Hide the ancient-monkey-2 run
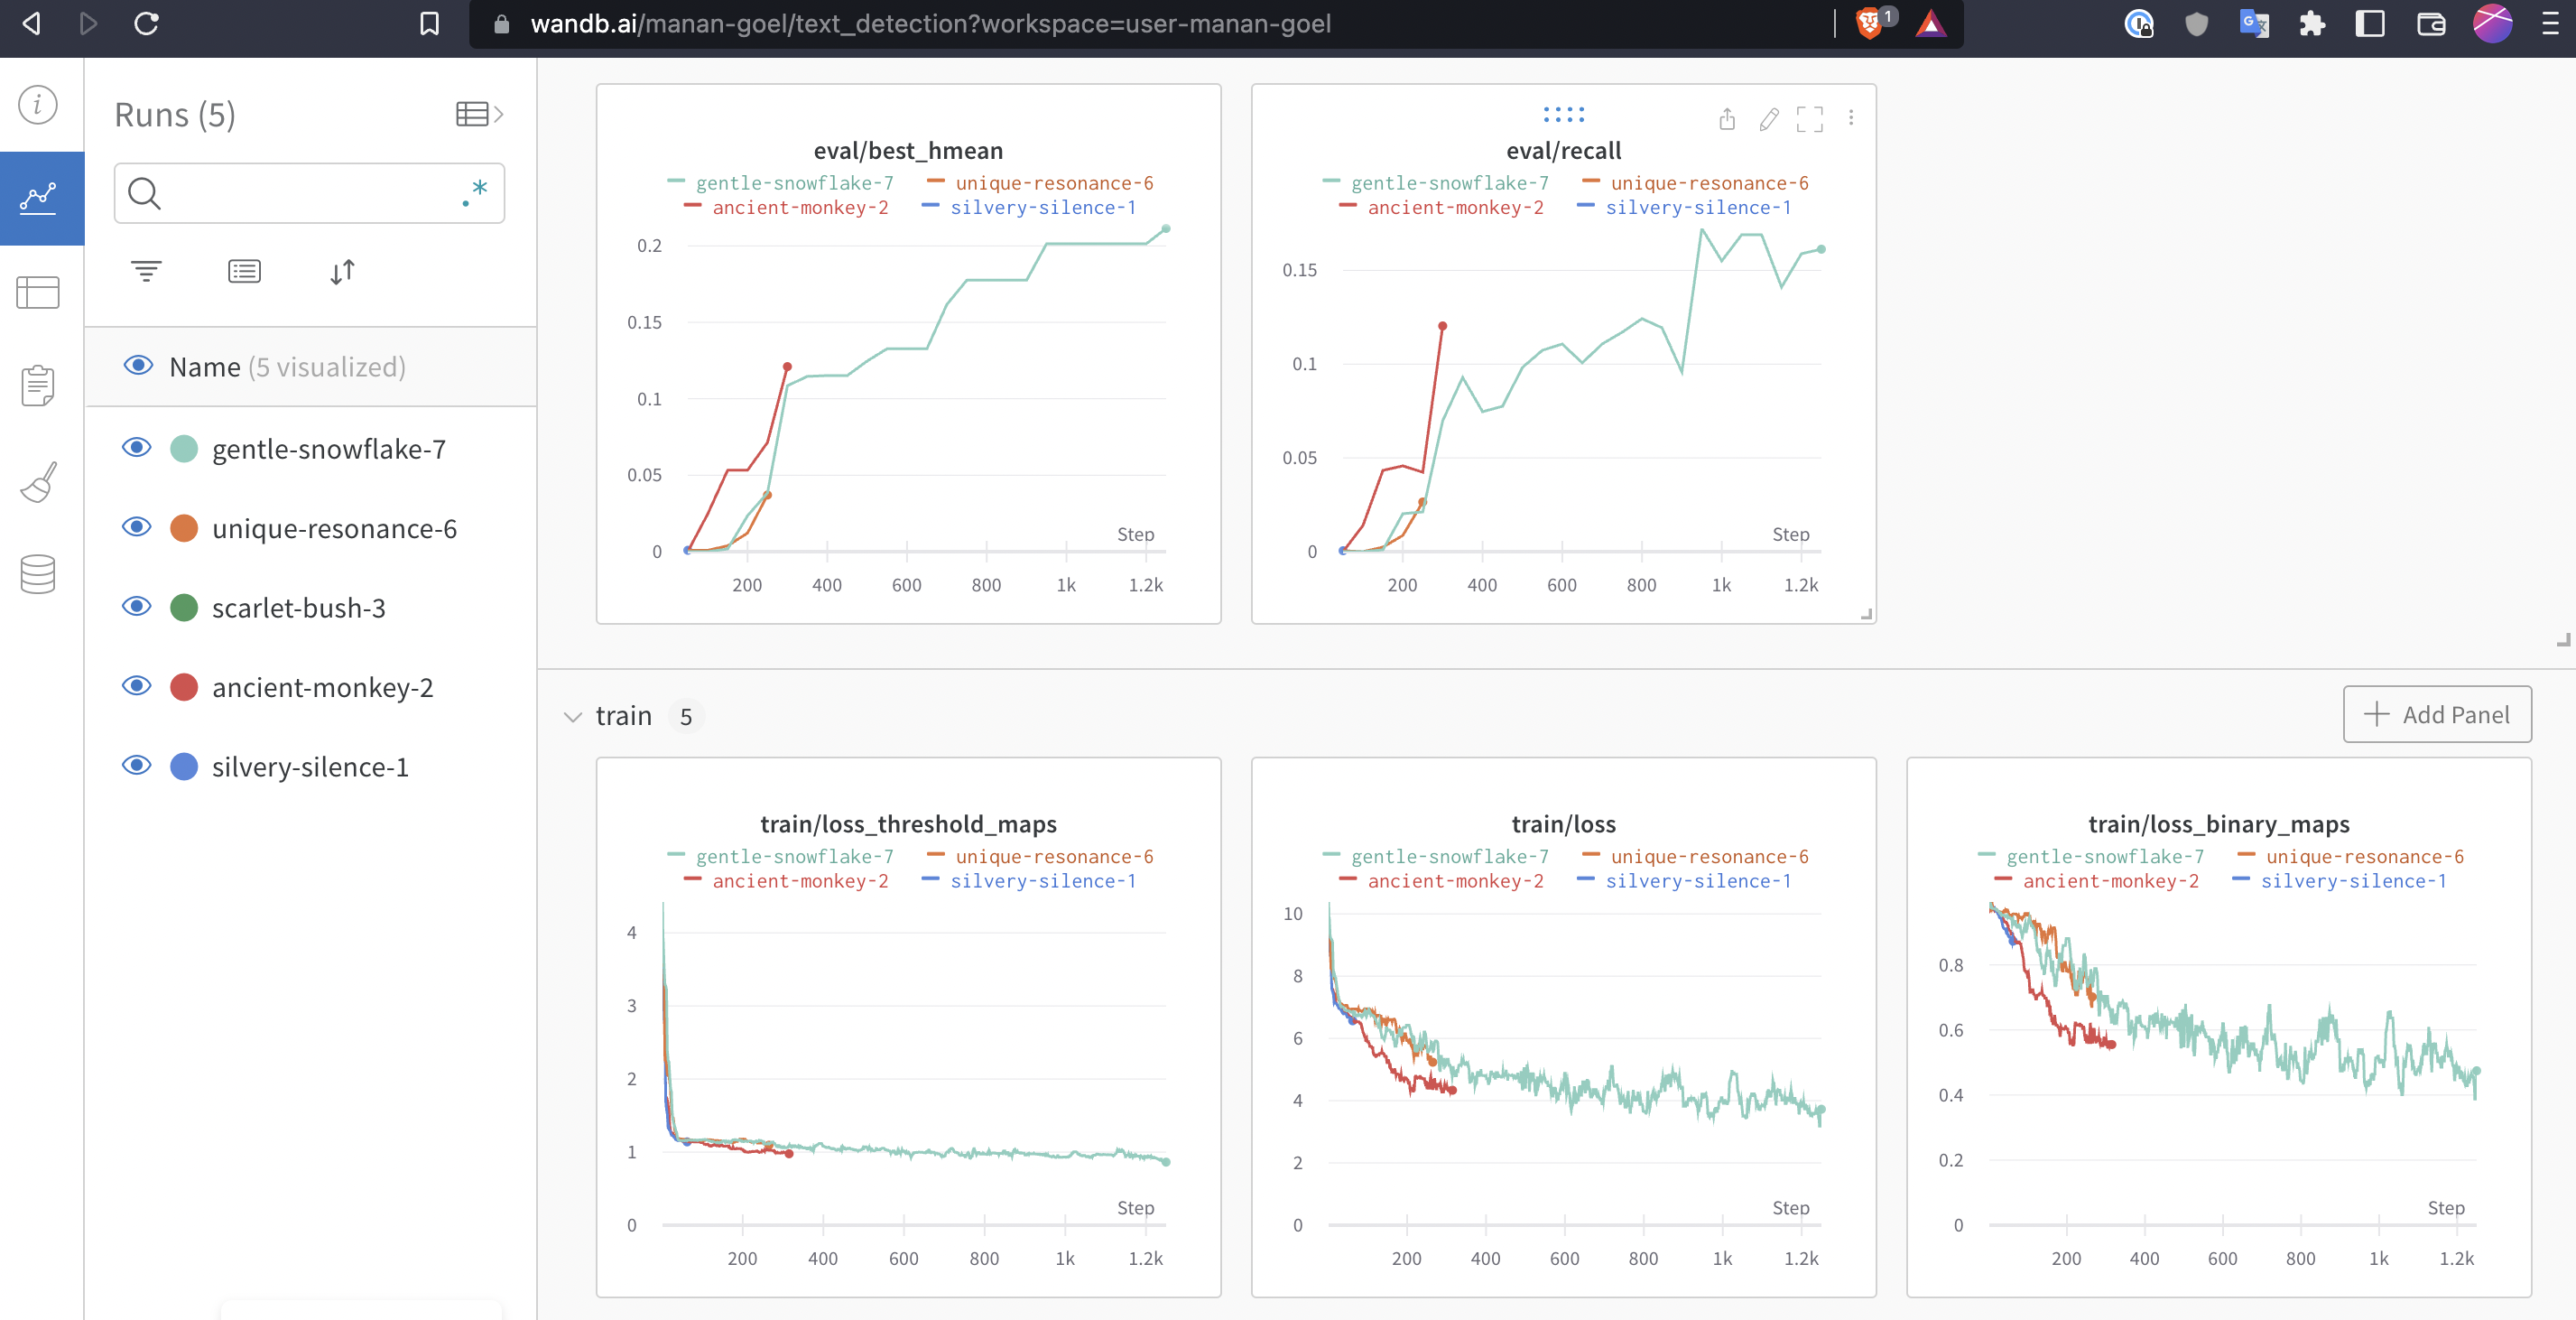The height and width of the screenshot is (1320, 2576). [137, 685]
